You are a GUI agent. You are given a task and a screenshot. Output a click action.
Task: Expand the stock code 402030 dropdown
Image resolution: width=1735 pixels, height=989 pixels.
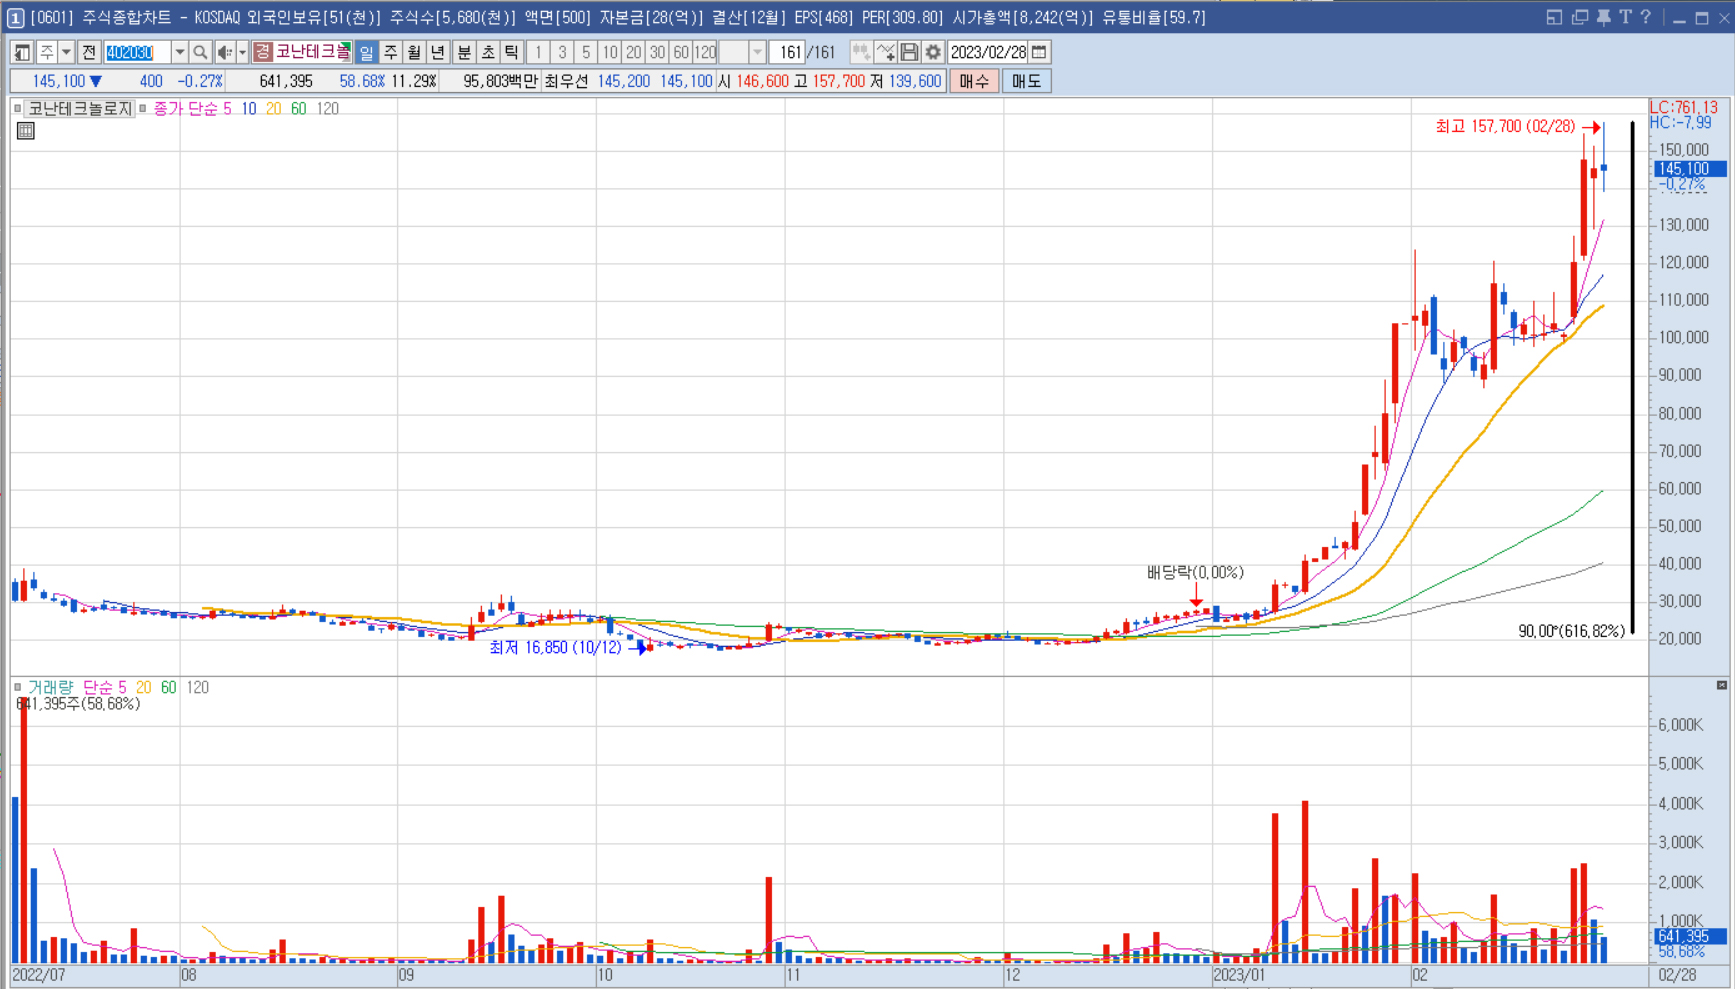[179, 52]
